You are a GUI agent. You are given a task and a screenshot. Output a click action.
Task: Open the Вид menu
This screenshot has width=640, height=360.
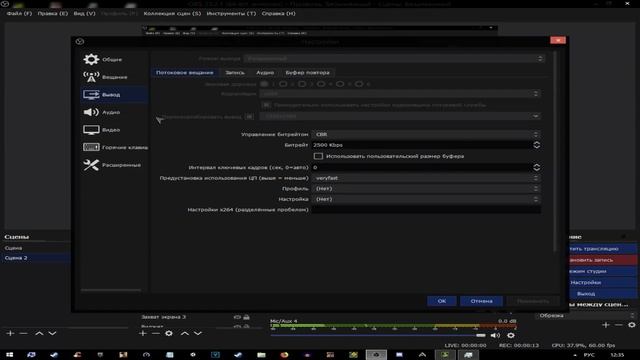[x=84, y=13]
